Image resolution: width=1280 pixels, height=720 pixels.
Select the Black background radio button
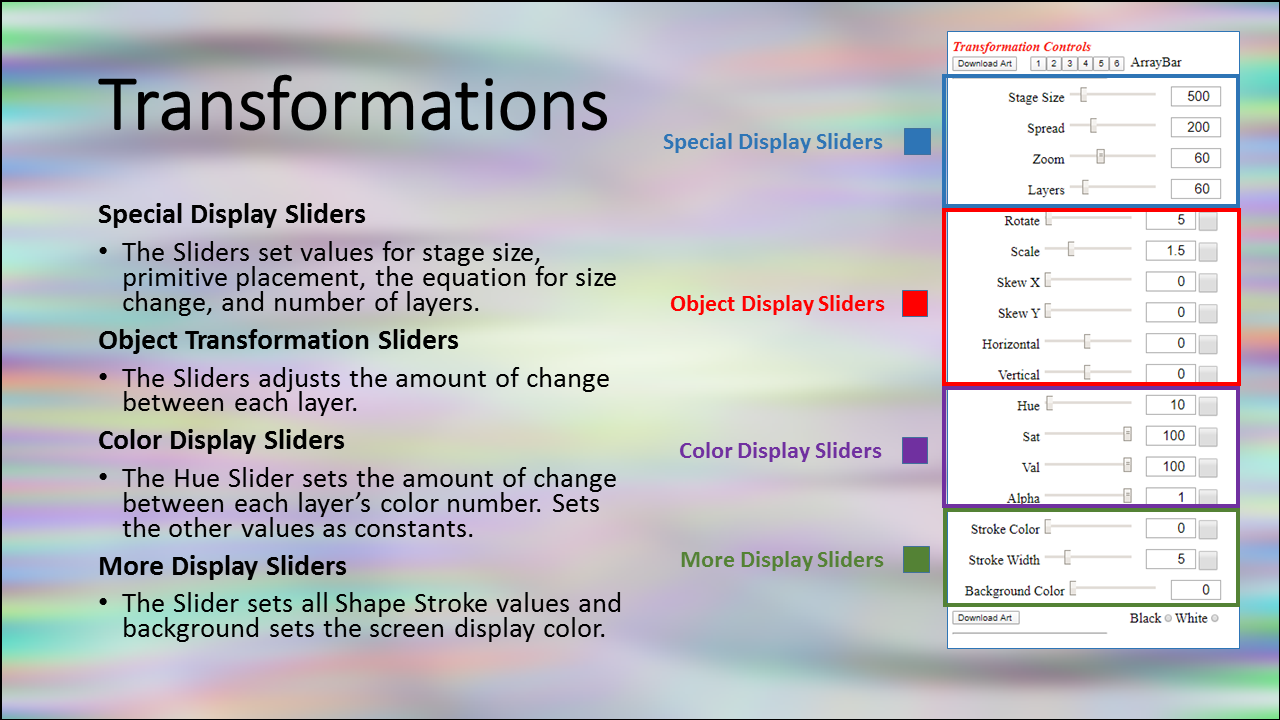coord(1168,618)
